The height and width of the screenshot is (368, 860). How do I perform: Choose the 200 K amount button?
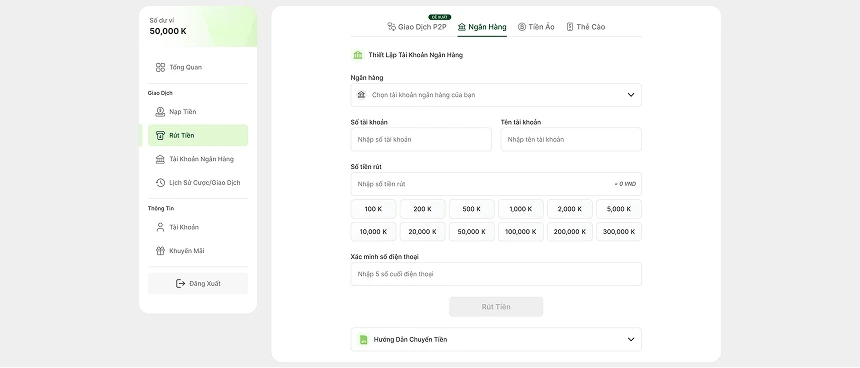pyautogui.click(x=422, y=209)
